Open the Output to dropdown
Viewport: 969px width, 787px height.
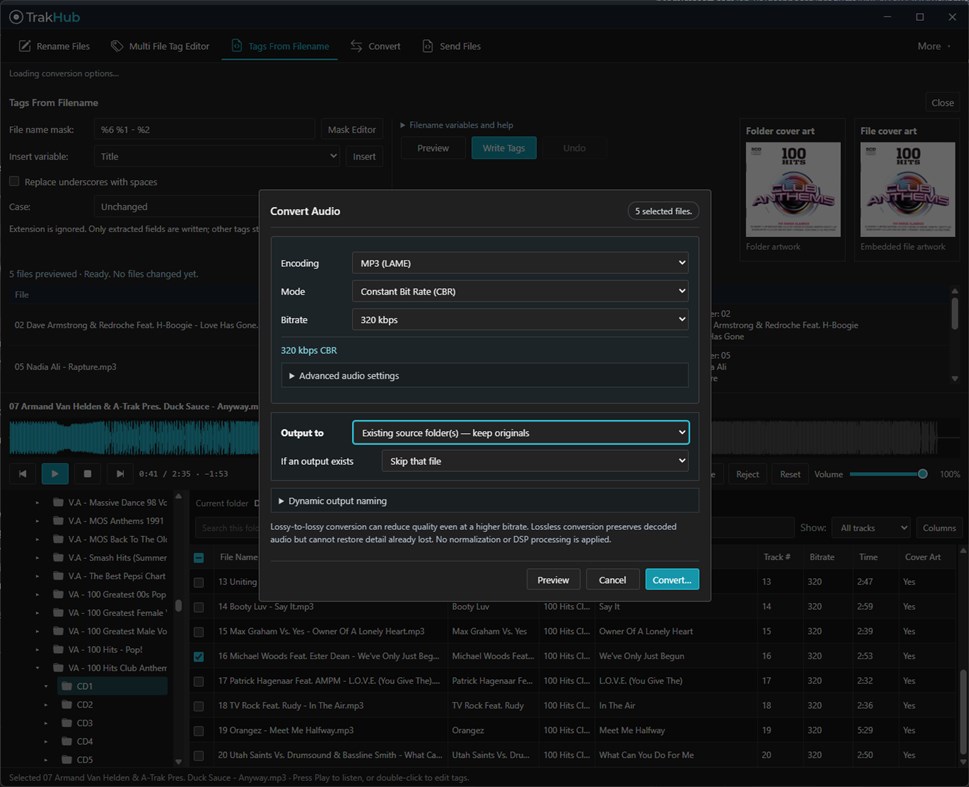tap(520, 433)
